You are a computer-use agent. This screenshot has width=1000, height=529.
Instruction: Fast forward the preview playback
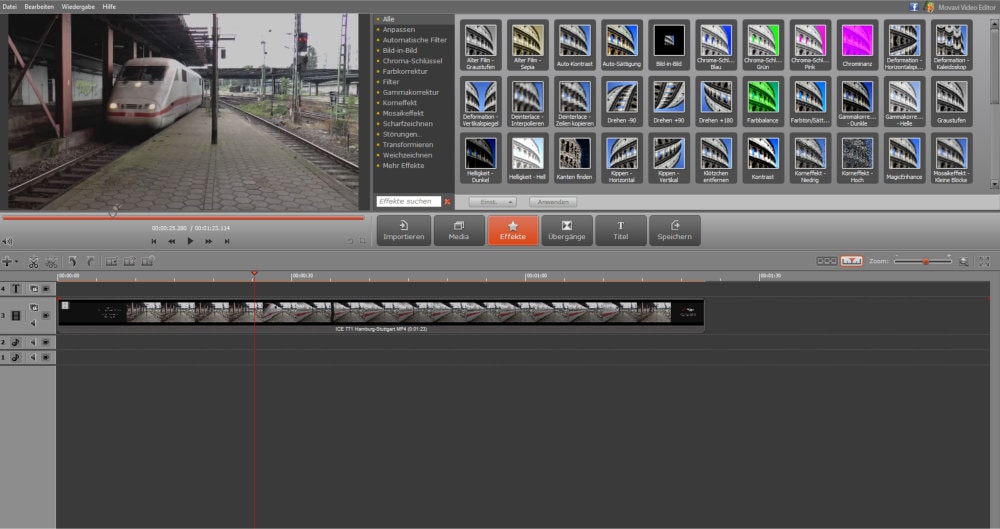(209, 241)
